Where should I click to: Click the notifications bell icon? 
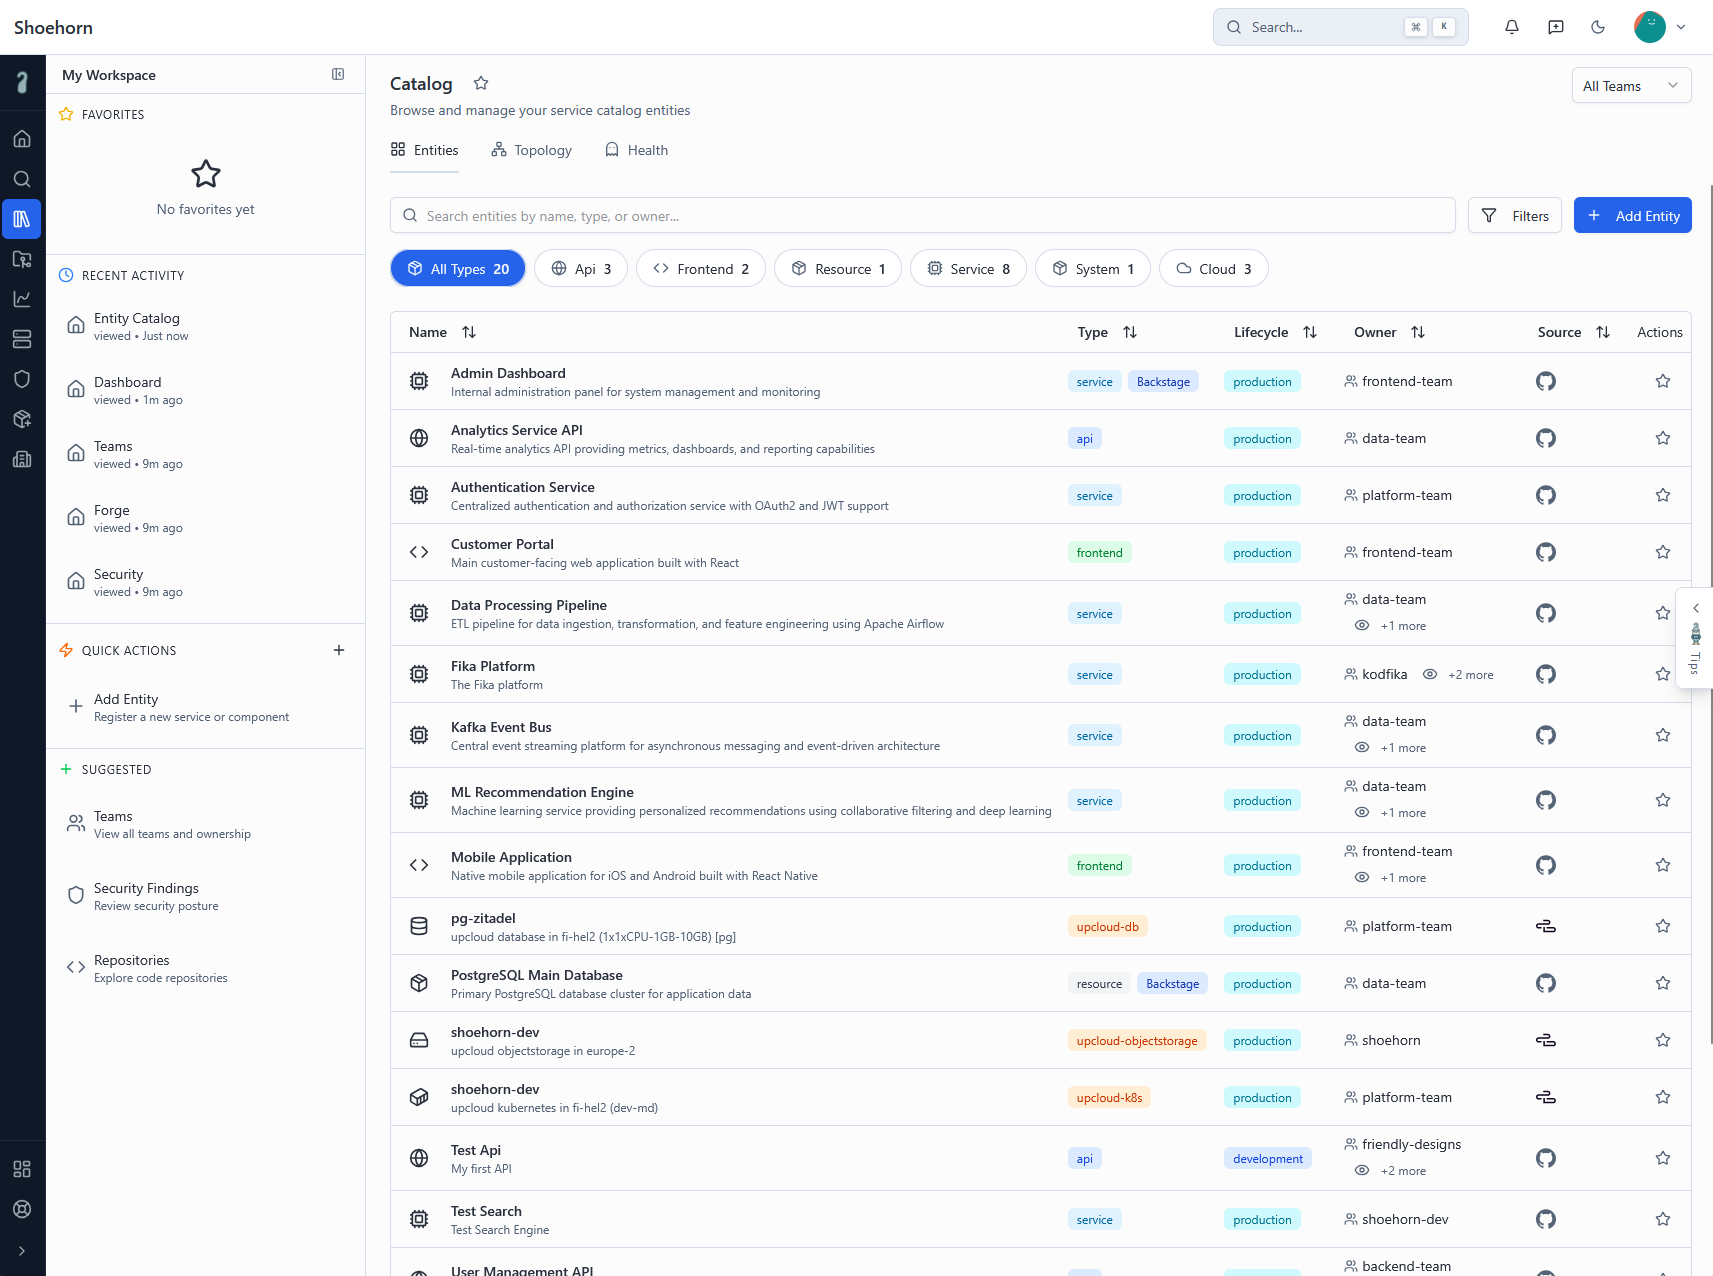(x=1511, y=27)
